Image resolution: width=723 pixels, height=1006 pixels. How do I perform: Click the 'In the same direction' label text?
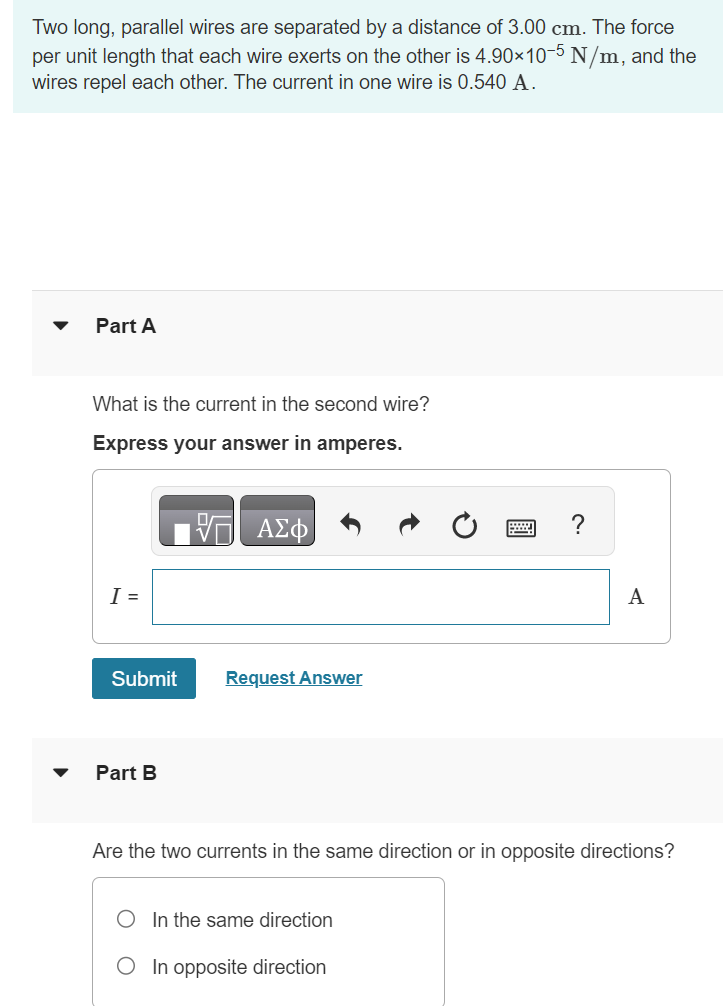click(x=242, y=920)
